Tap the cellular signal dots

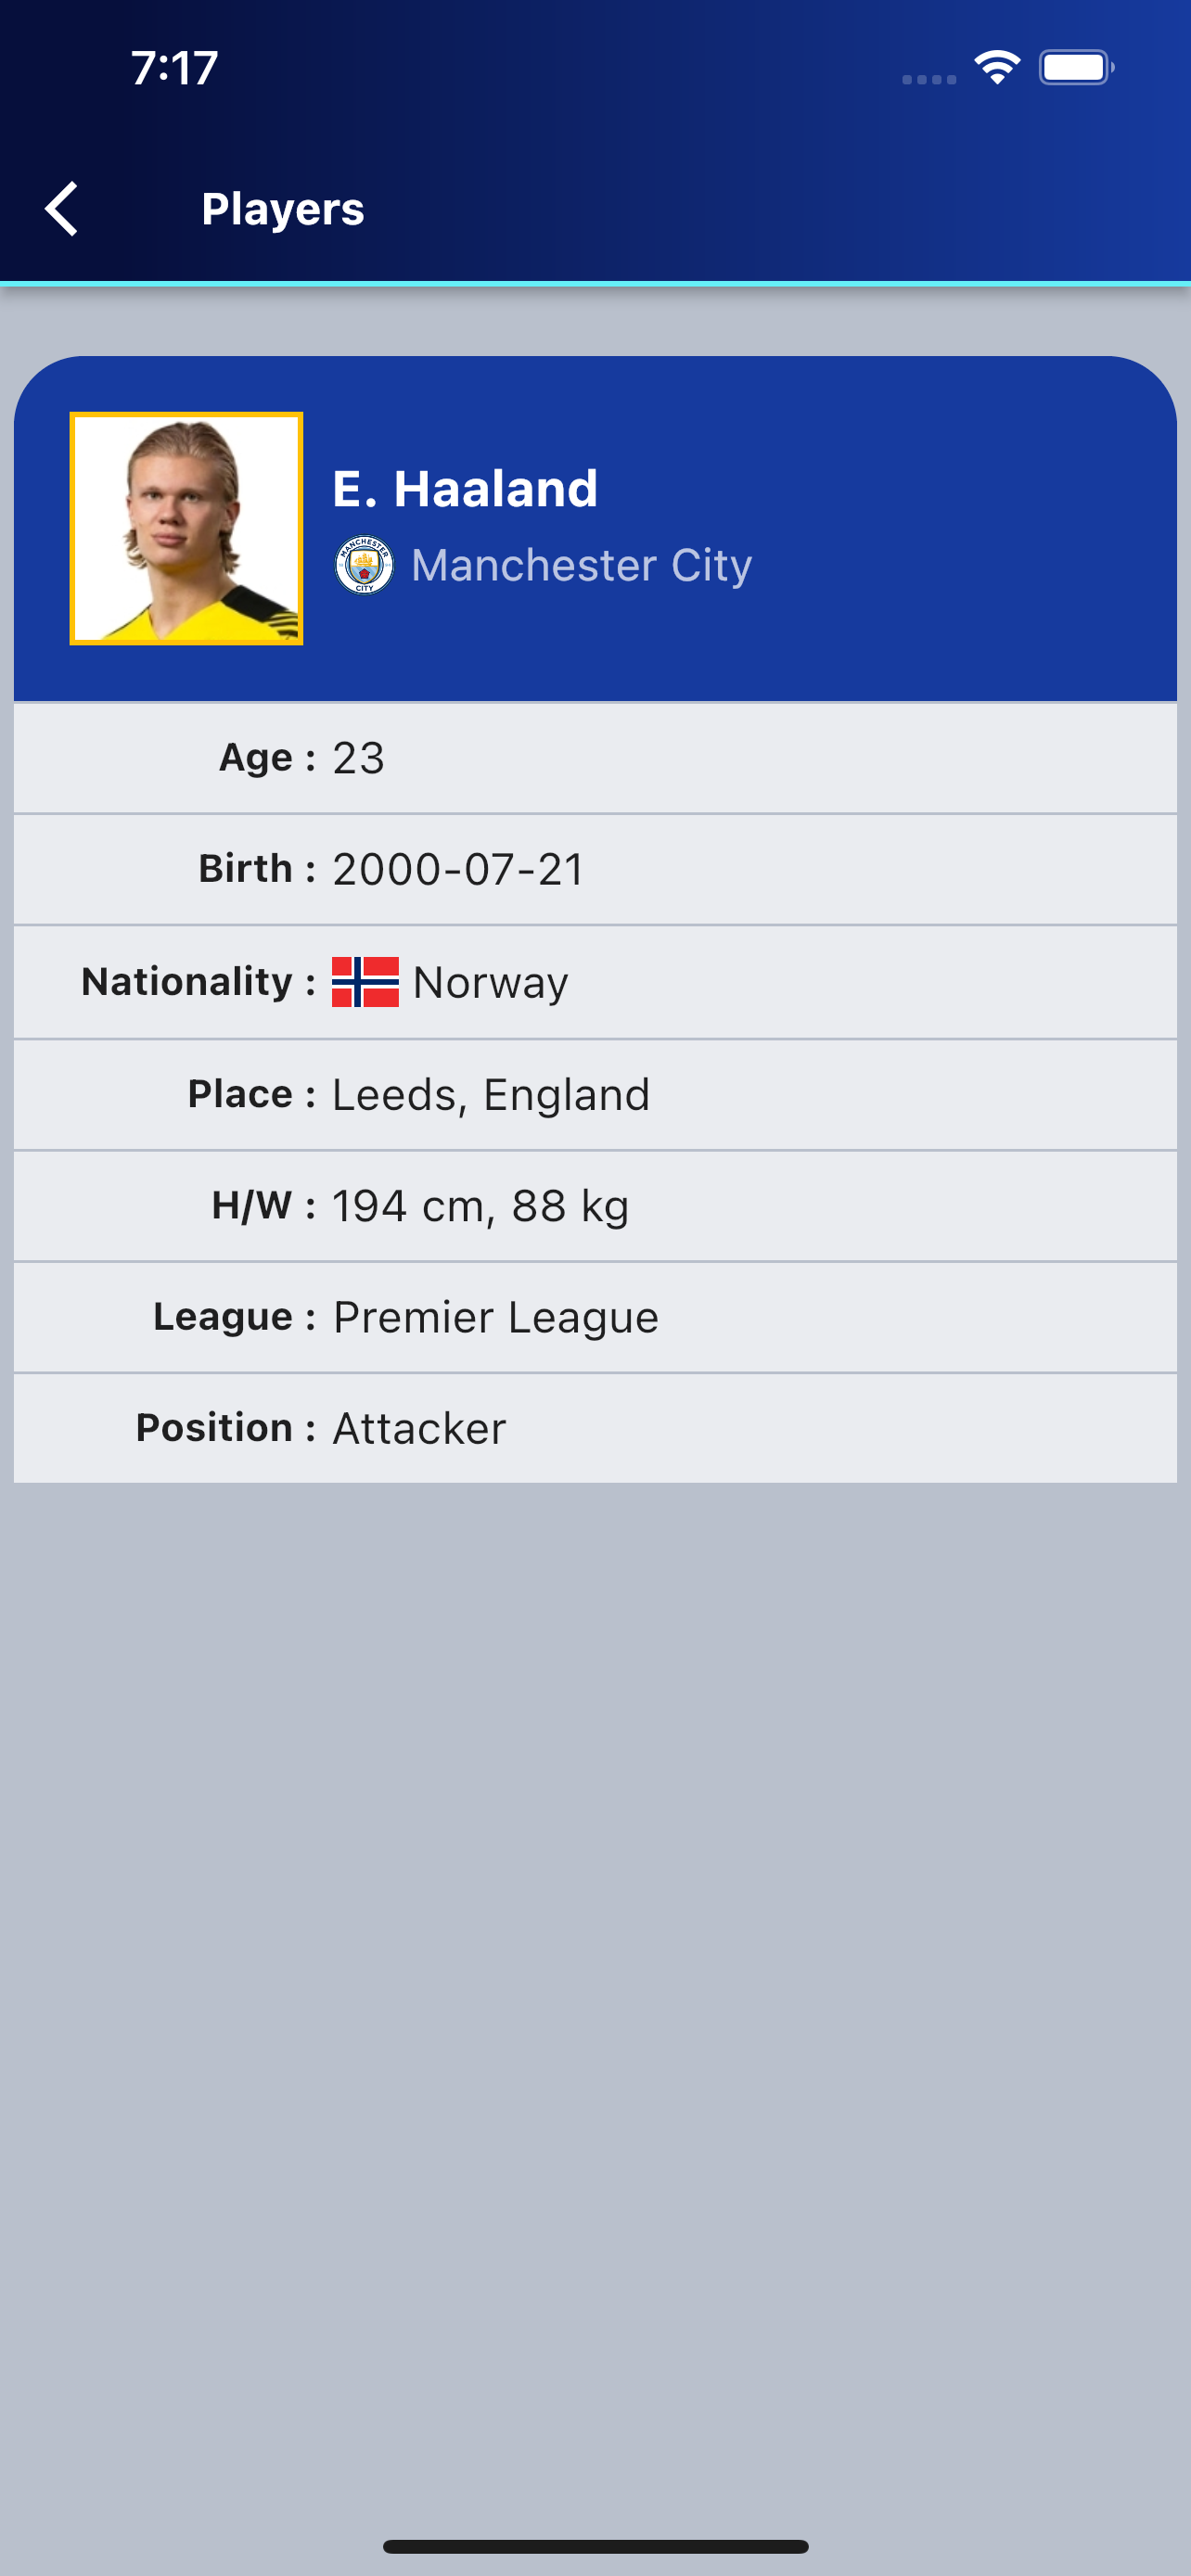[929, 79]
